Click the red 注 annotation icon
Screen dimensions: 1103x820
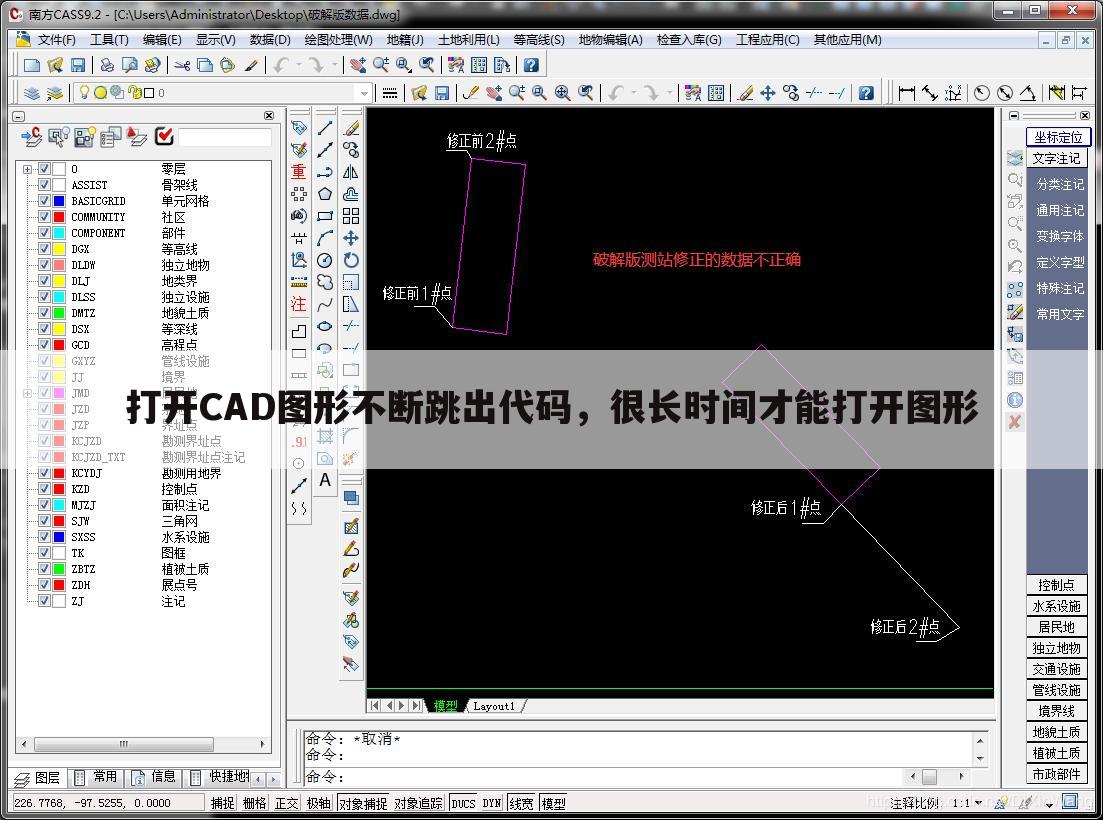(x=298, y=304)
